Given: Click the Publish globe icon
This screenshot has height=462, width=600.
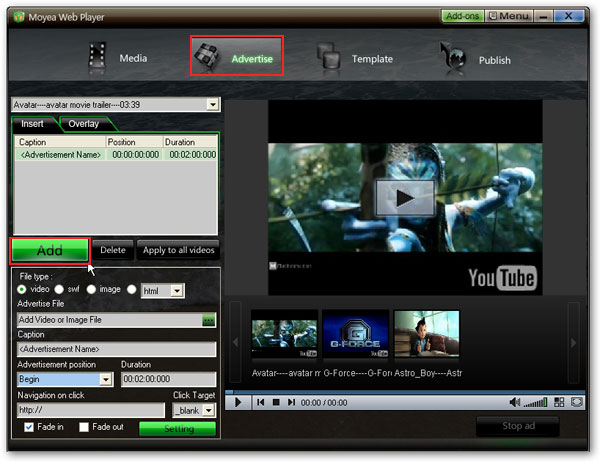Looking at the screenshot, I should [453, 56].
